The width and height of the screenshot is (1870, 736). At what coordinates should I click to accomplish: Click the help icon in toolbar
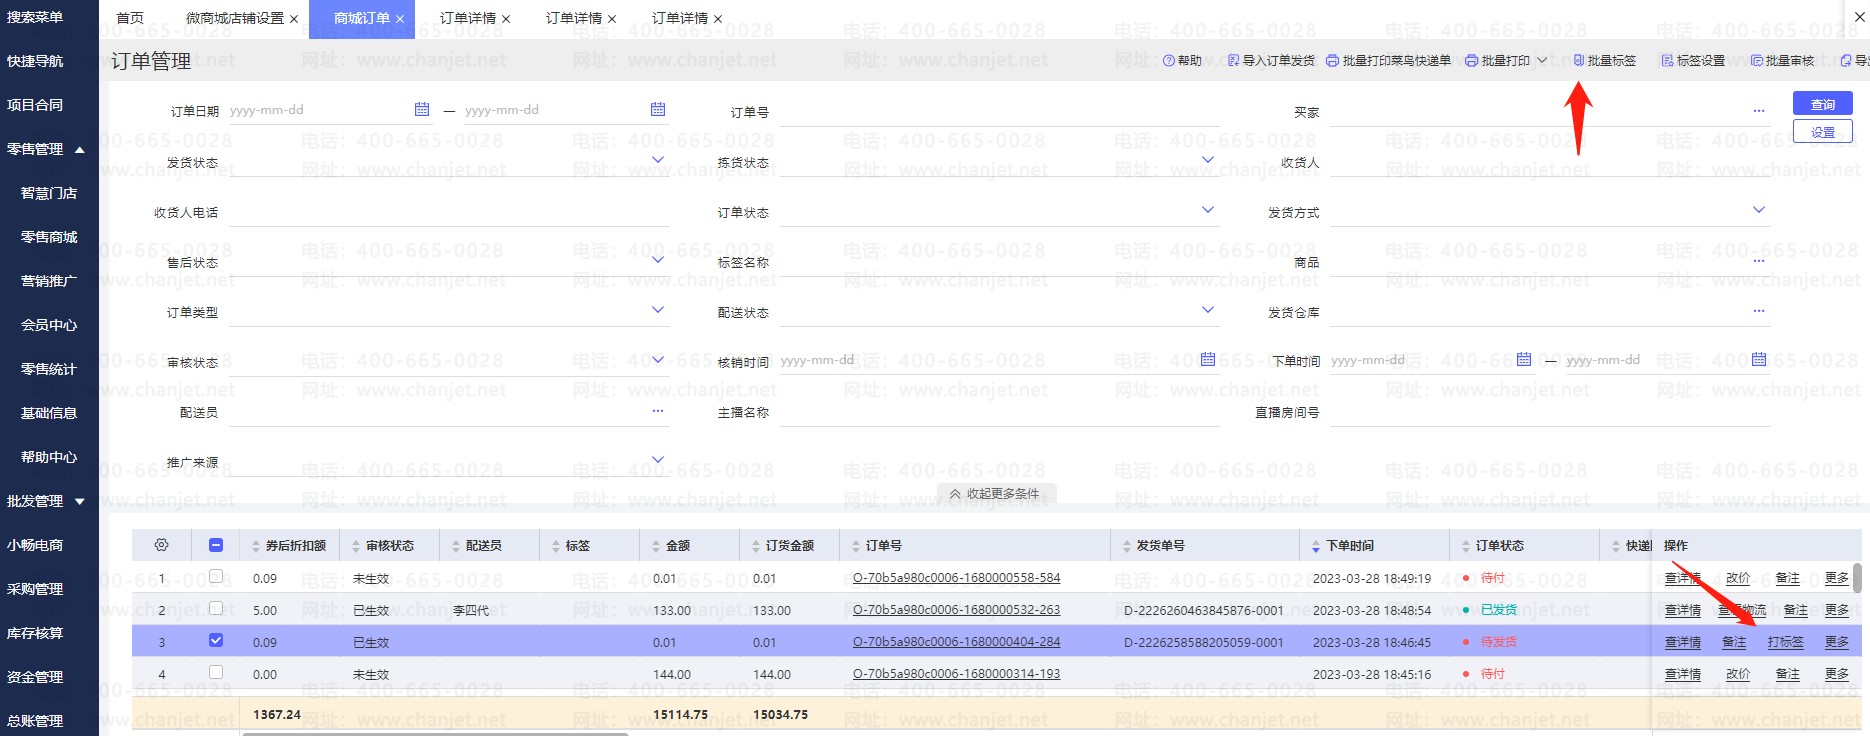[x=1168, y=61]
